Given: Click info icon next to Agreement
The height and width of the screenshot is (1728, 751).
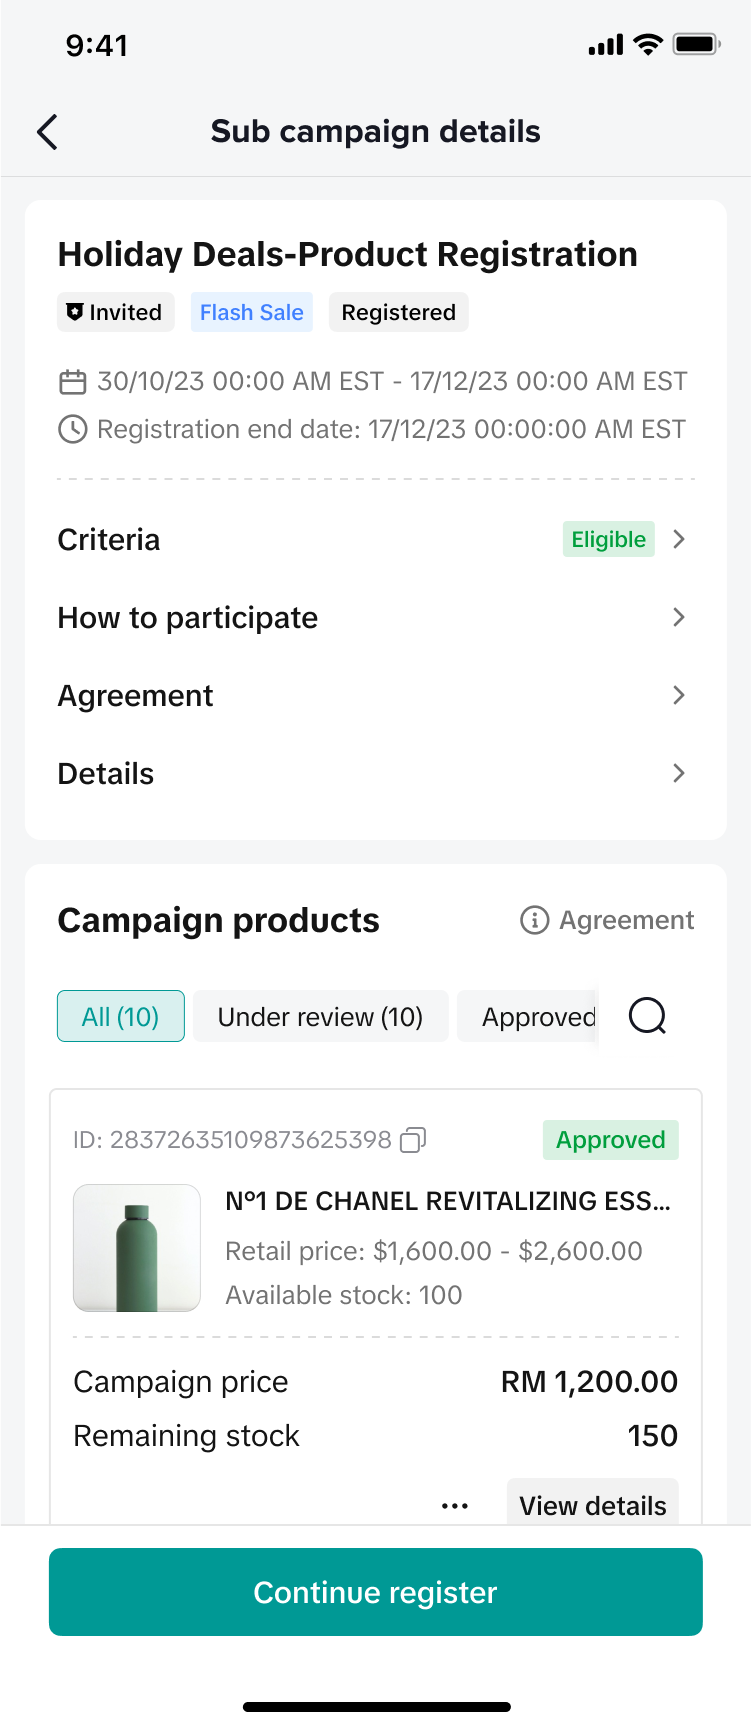Looking at the screenshot, I should [535, 920].
